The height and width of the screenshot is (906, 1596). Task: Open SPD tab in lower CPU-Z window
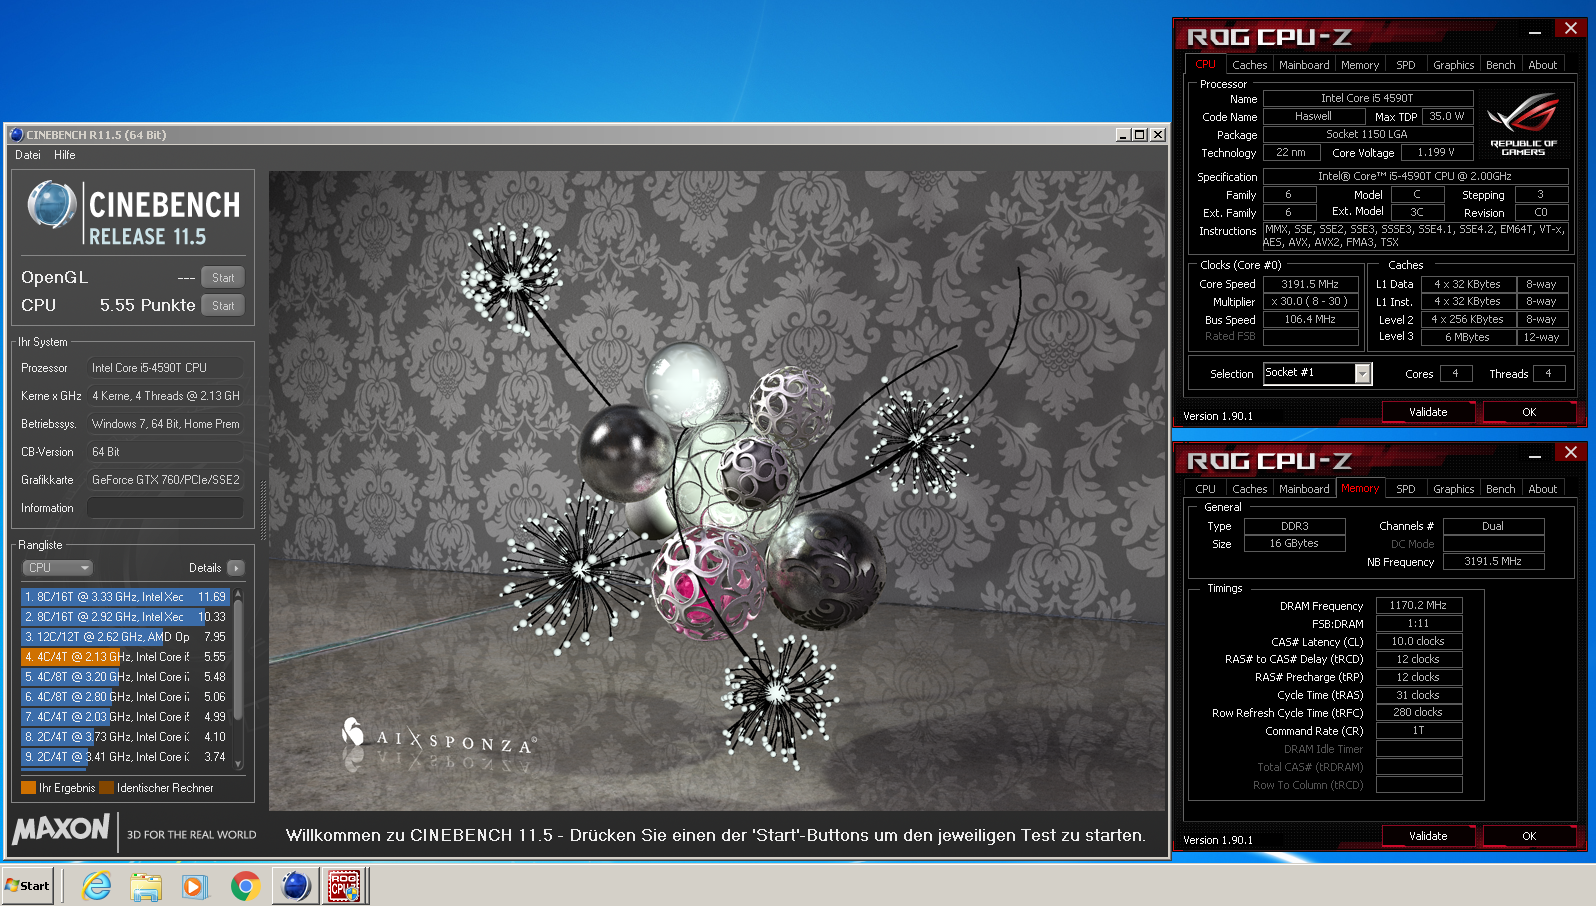pos(1406,489)
